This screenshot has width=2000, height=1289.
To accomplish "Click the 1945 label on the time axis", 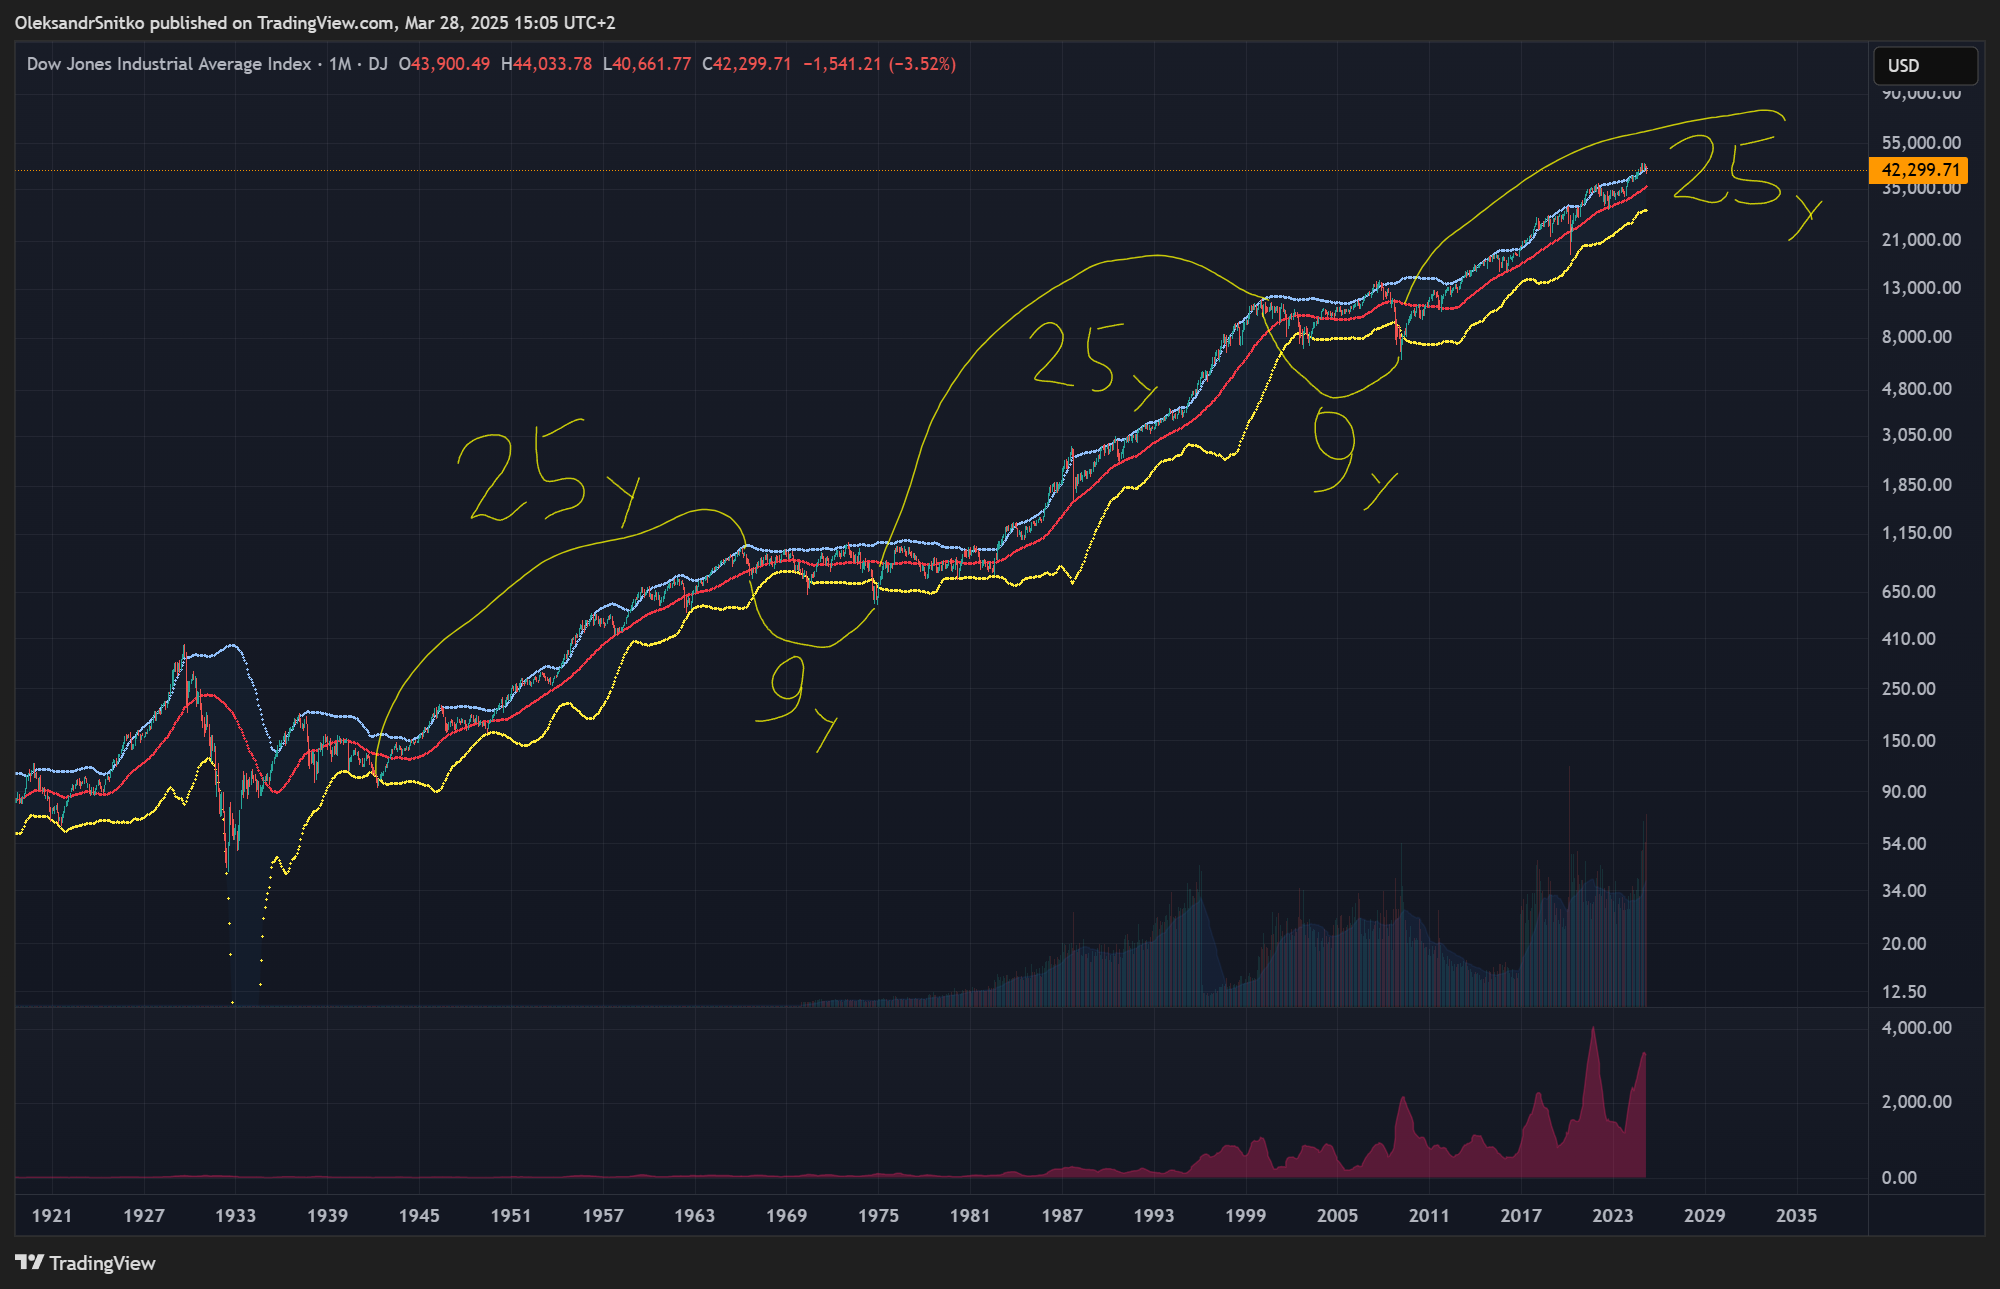I will [419, 1215].
